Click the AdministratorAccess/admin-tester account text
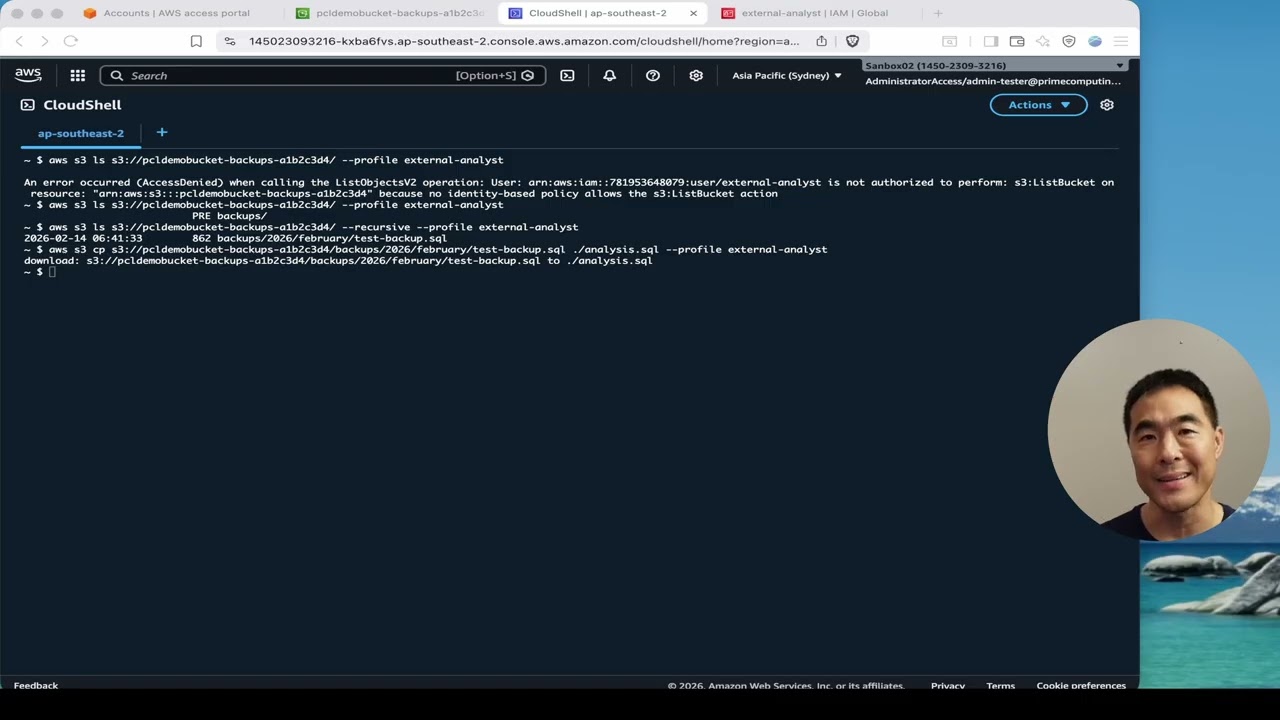 tap(993, 81)
